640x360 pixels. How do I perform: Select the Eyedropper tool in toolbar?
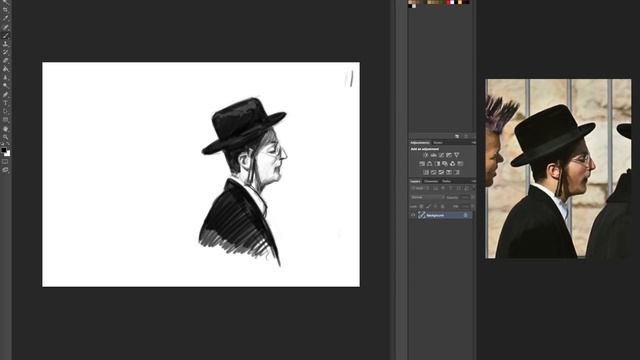[5, 18]
